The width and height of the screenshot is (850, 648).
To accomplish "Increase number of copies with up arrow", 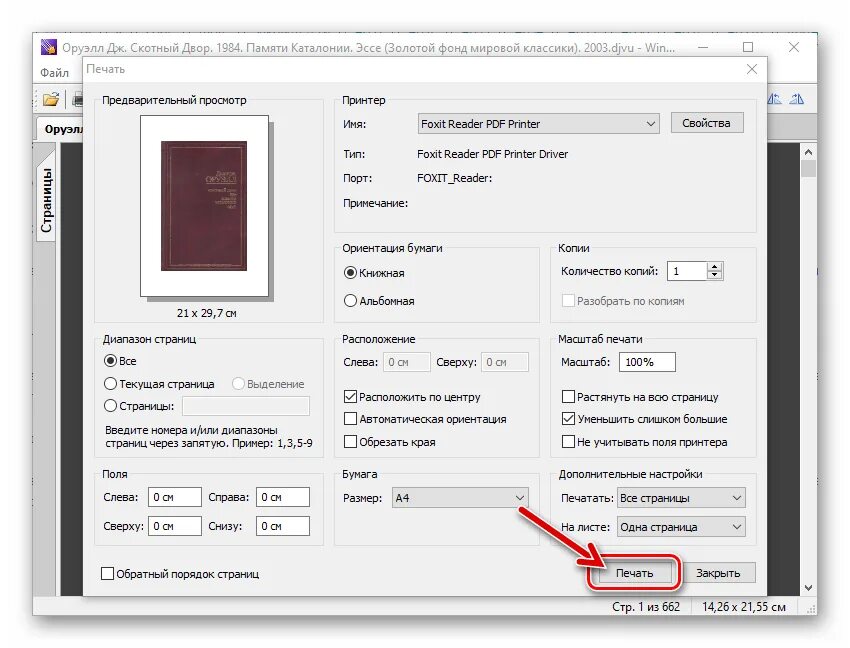I will [x=715, y=266].
